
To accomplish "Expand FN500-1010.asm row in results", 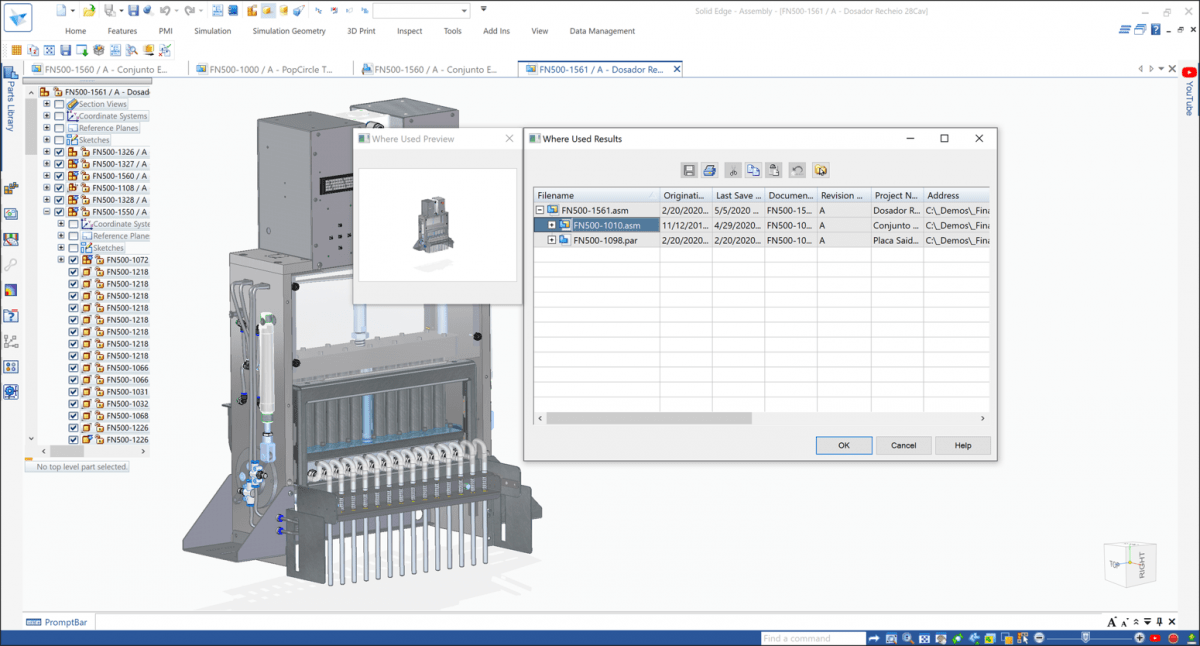I will point(552,225).
